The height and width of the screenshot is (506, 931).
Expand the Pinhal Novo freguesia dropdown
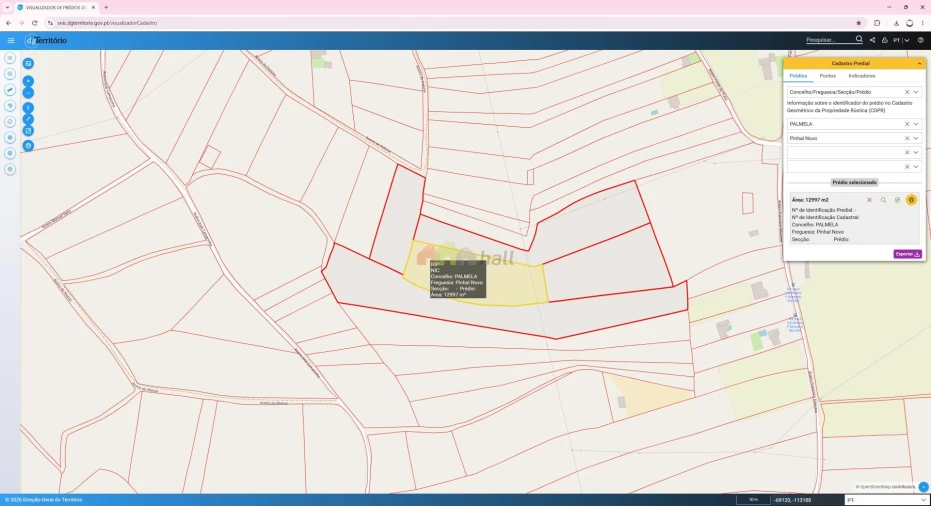[x=916, y=138]
